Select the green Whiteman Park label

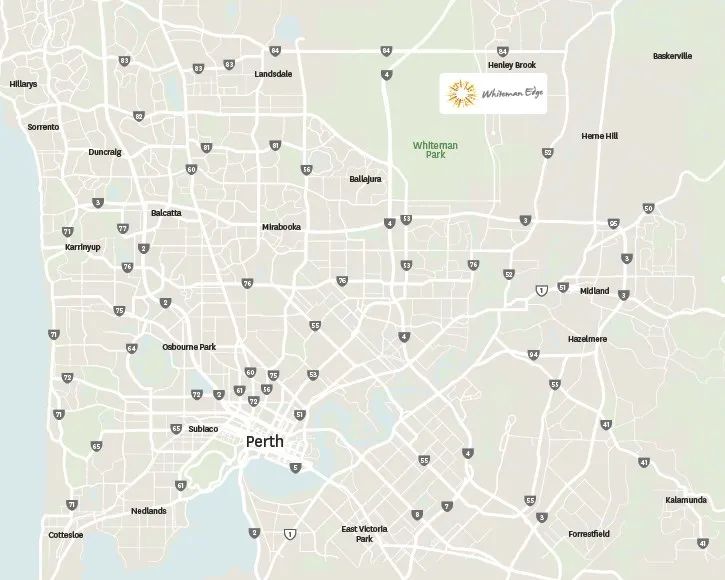[x=435, y=150]
